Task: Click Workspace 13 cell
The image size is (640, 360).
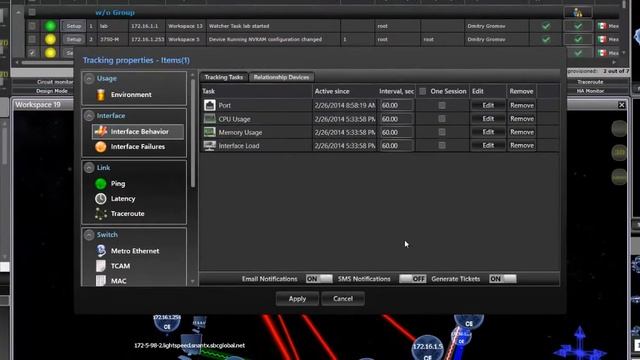Action: coord(185,26)
